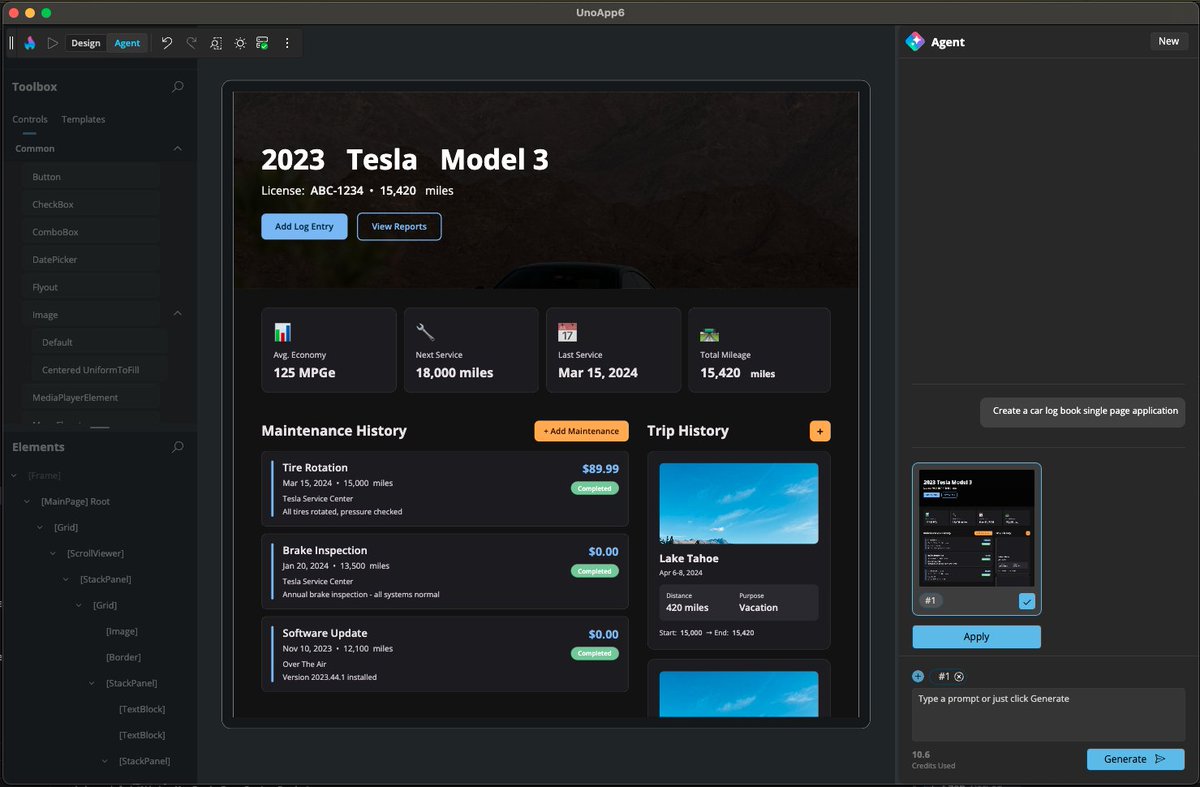Choose Centered UniformToFill image variant

[x=98, y=370]
